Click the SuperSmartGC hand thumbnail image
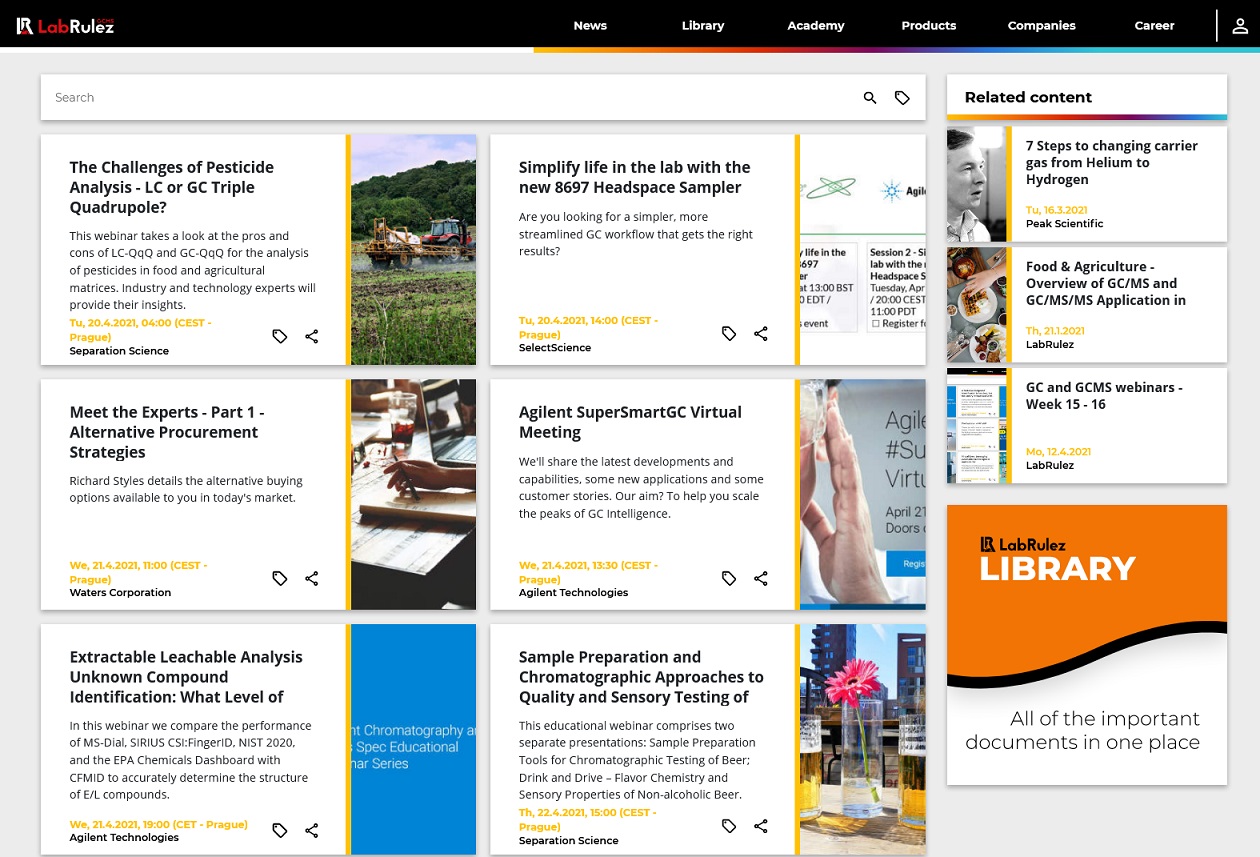The width and height of the screenshot is (1260, 857). point(863,494)
